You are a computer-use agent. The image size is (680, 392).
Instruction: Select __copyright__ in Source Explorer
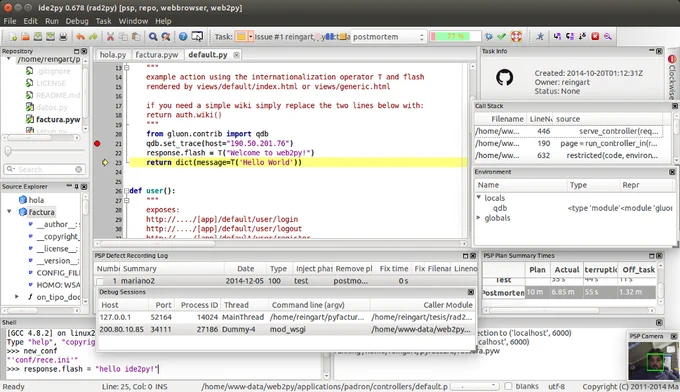[x=57, y=236]
